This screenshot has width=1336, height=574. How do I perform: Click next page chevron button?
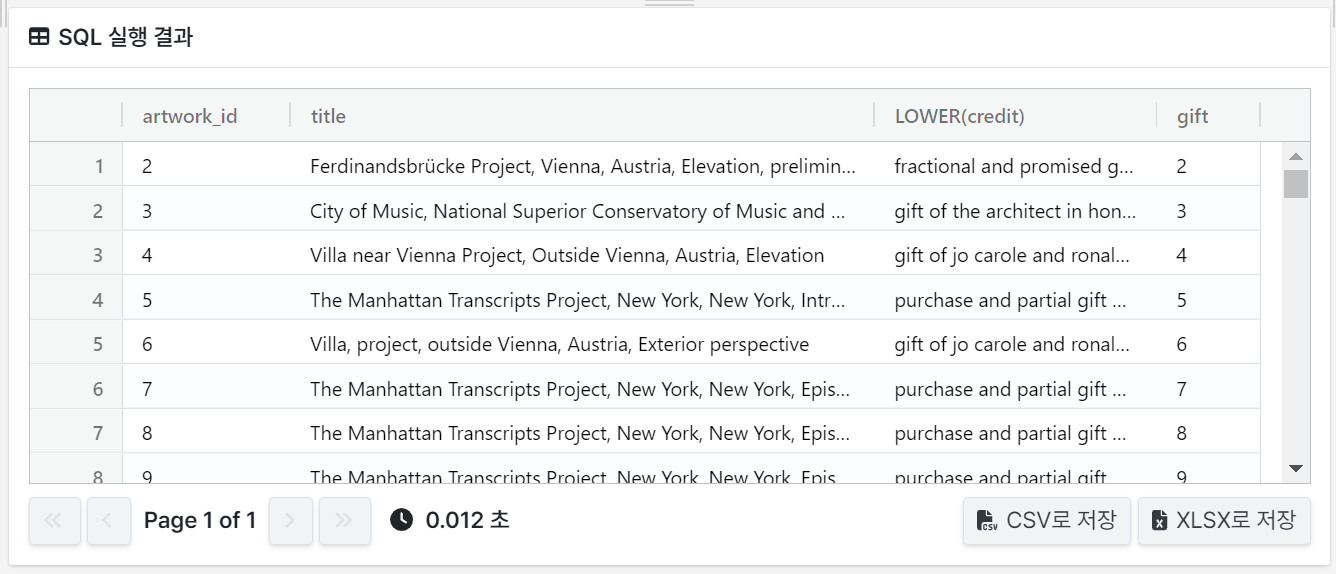click(291, 521)
